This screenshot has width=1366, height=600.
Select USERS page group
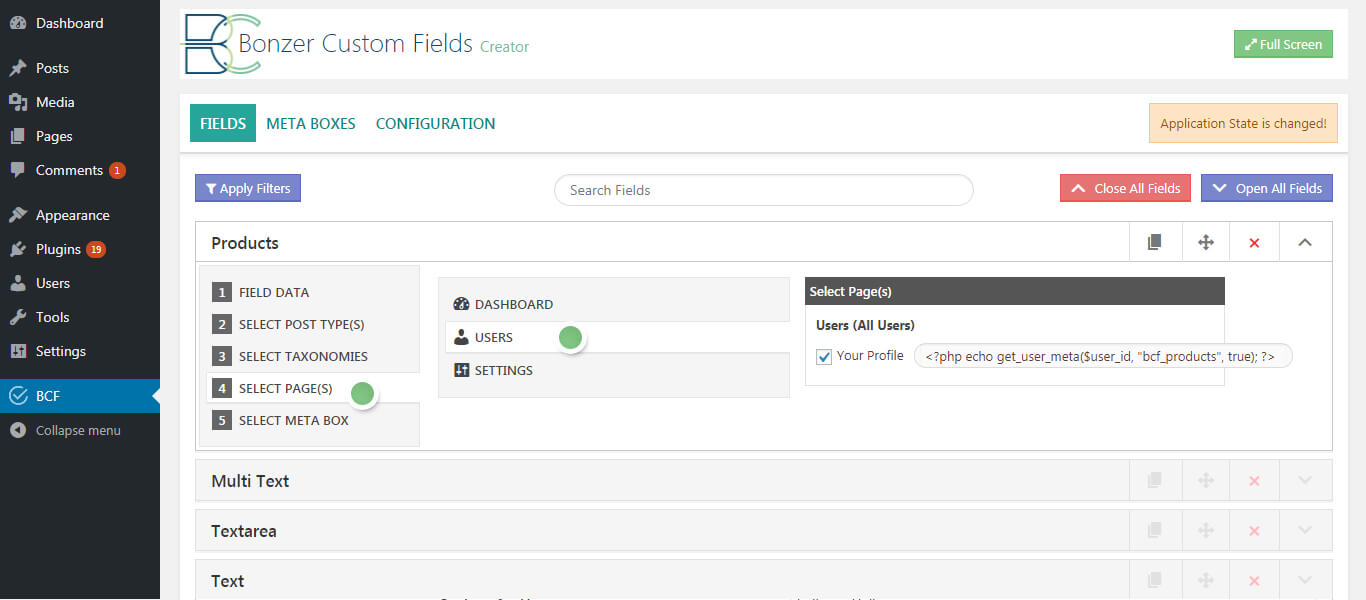[x=616, y=337]
